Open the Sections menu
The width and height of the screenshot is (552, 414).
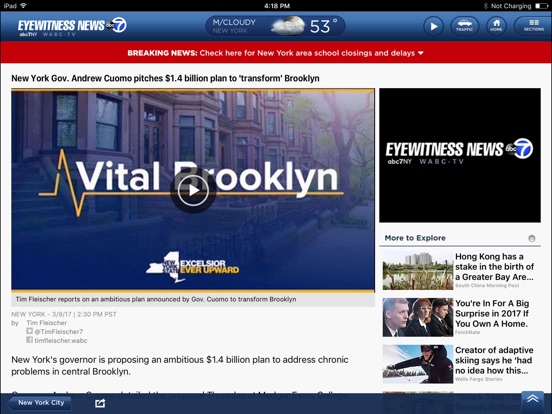click(x=533, y=26)
